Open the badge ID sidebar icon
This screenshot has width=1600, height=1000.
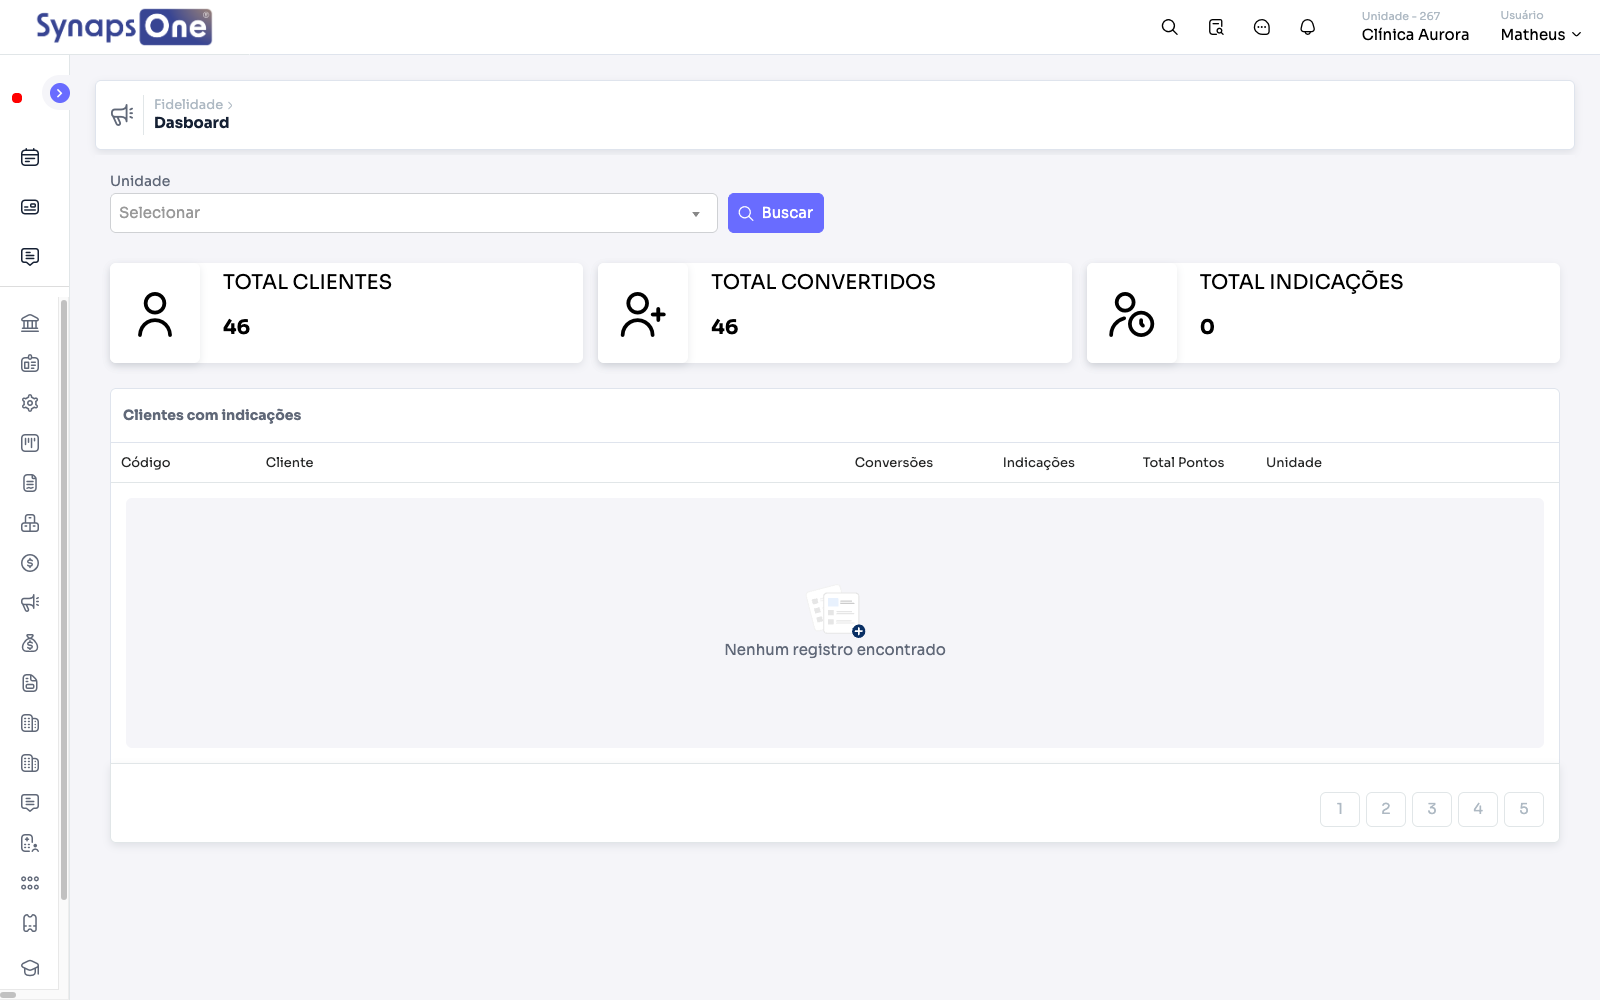pyautogui.click(x=30, y=363)
